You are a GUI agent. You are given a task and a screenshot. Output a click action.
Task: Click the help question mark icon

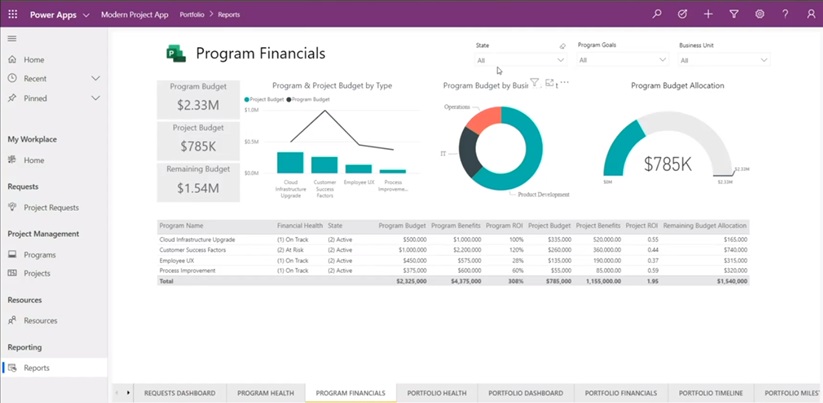785,14
